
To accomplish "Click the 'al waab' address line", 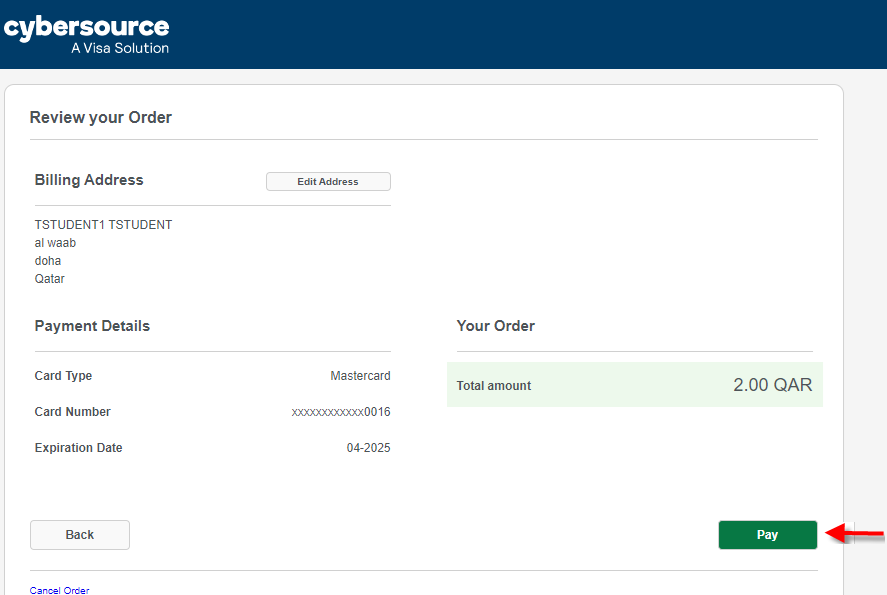I will pos(55,243).
